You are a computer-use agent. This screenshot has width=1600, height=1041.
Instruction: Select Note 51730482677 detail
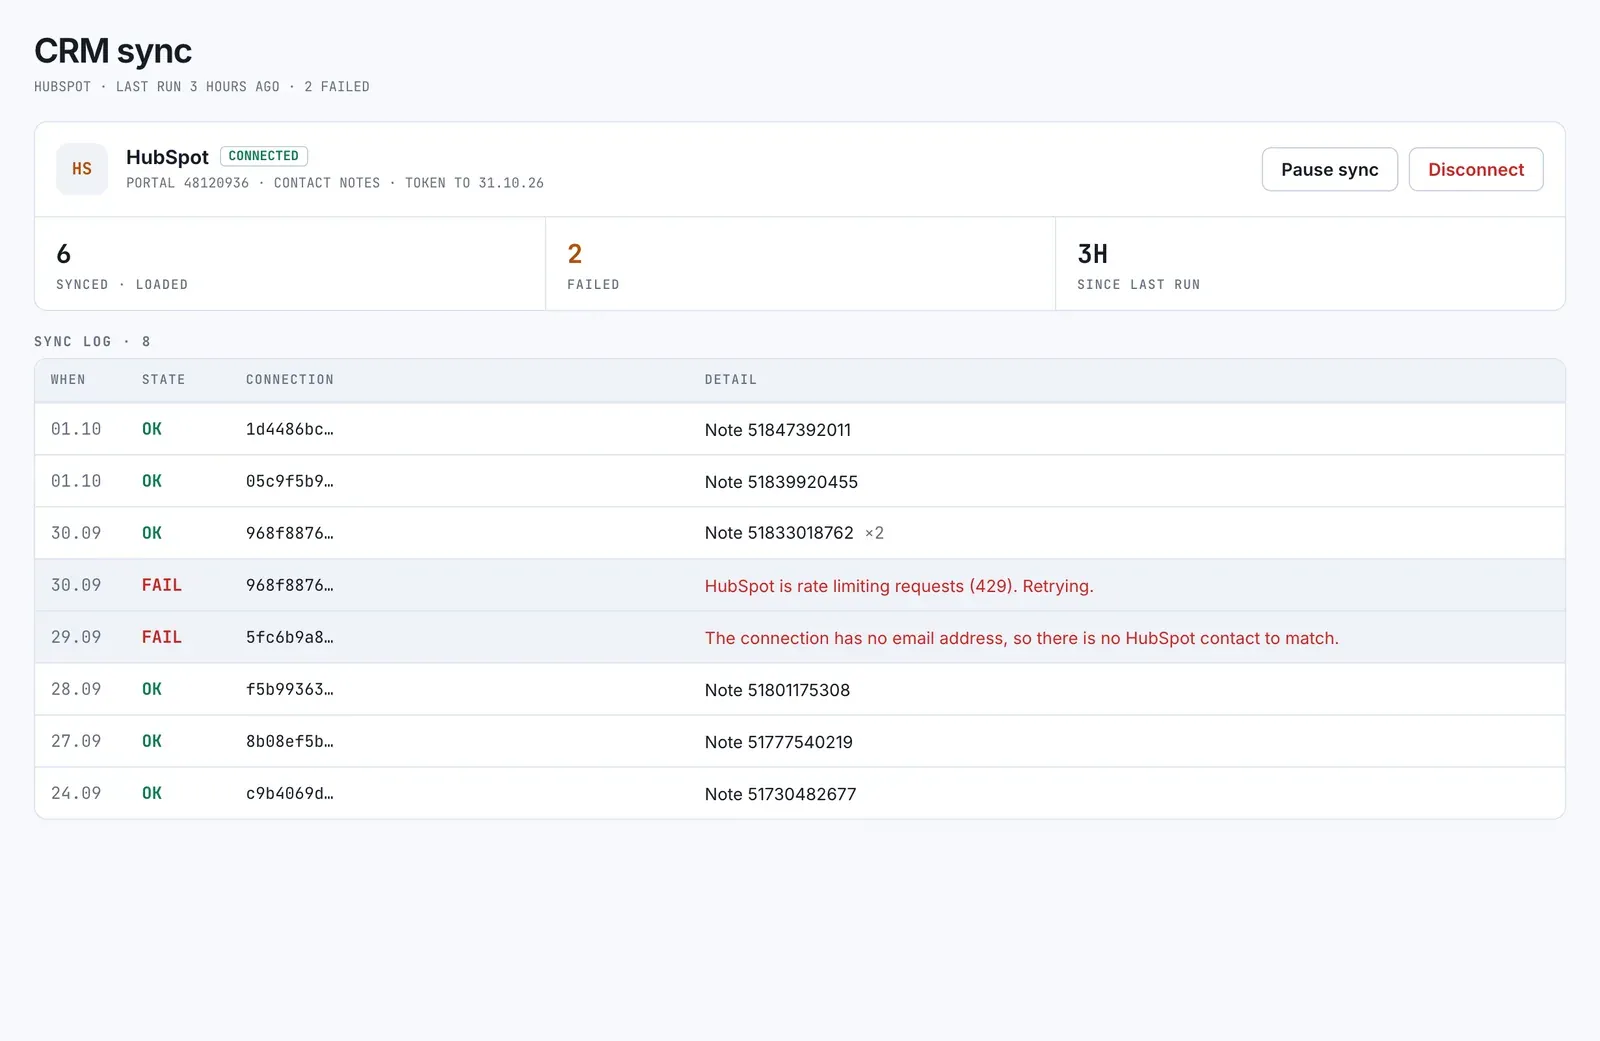[x=780, y=794]
